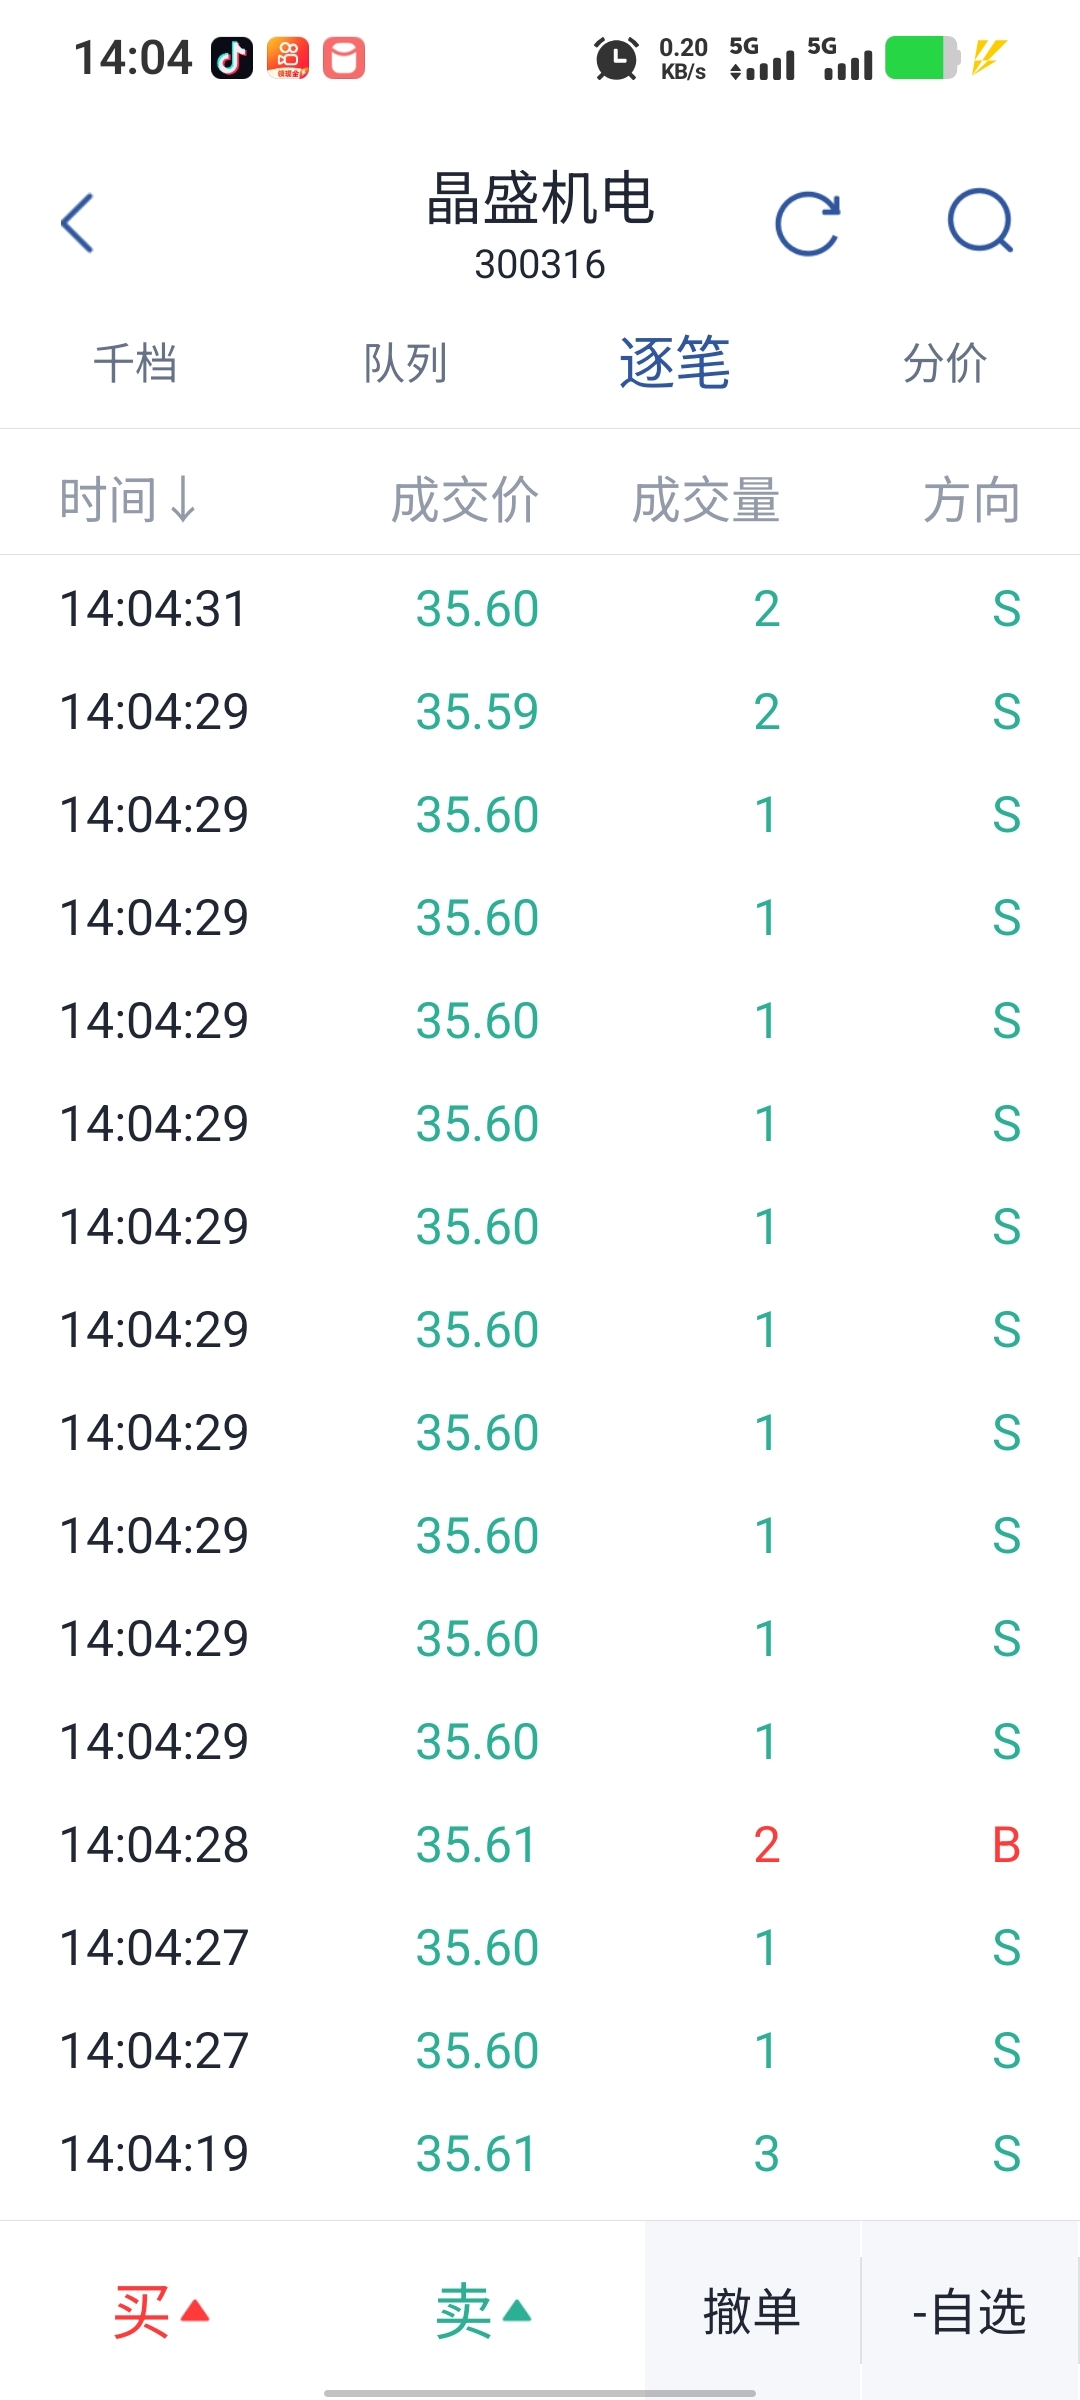
Task: Tap the back arrow icon
Action: (x=78, y=223)
